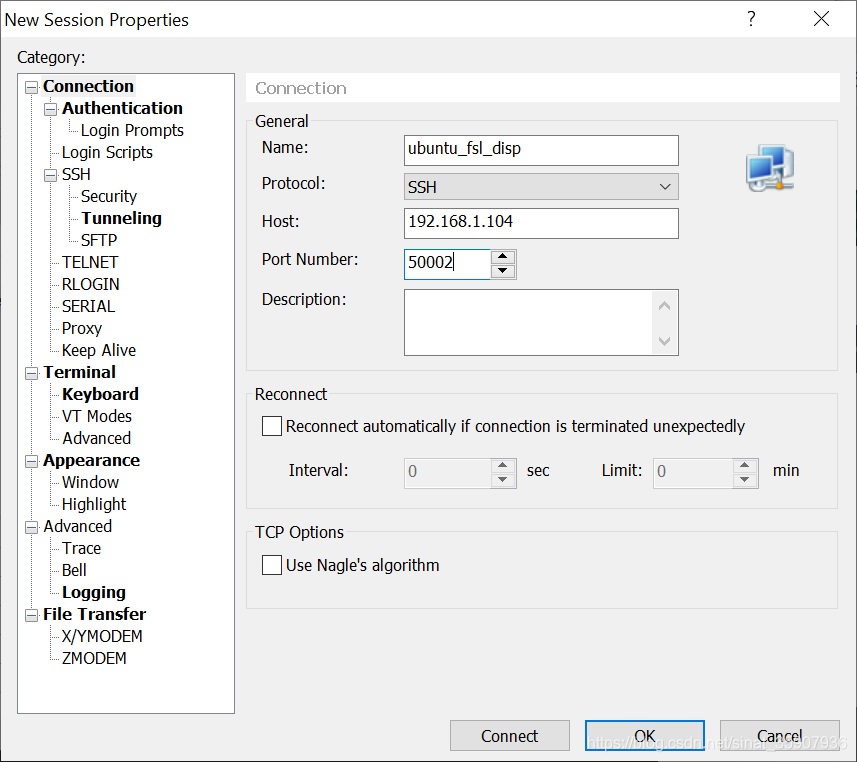Select Login Prompts category
The width and height of the screenshot is (857, 762).
pyautogui.click(x=132, y=131)
